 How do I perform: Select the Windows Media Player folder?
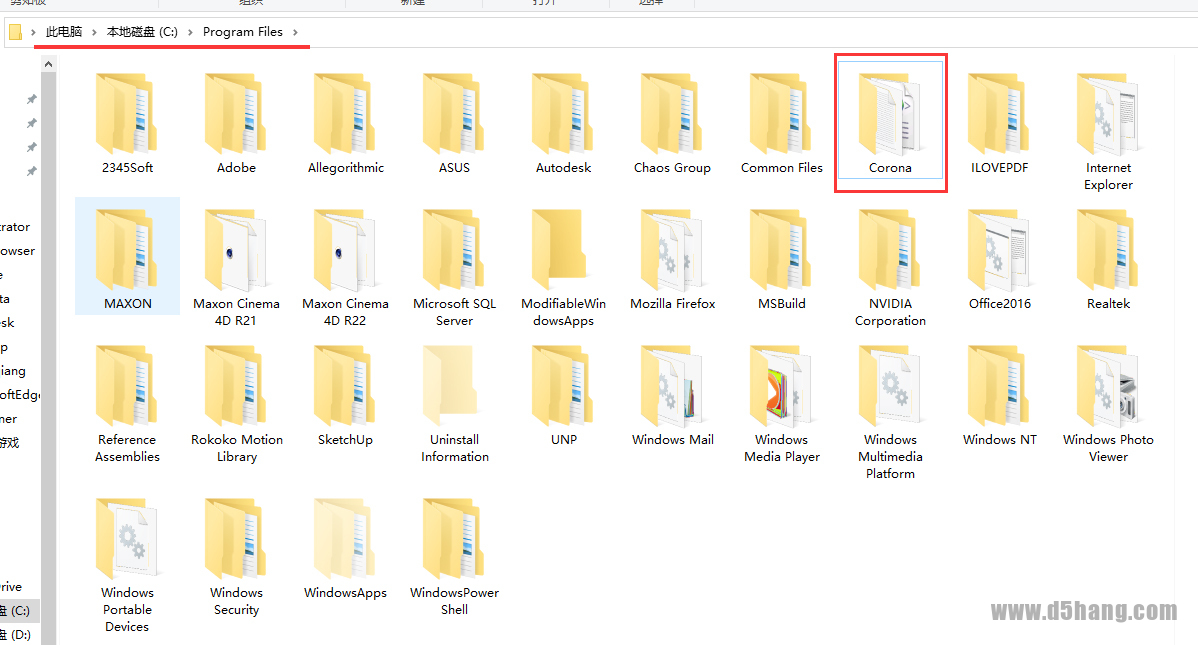(782, 404)
